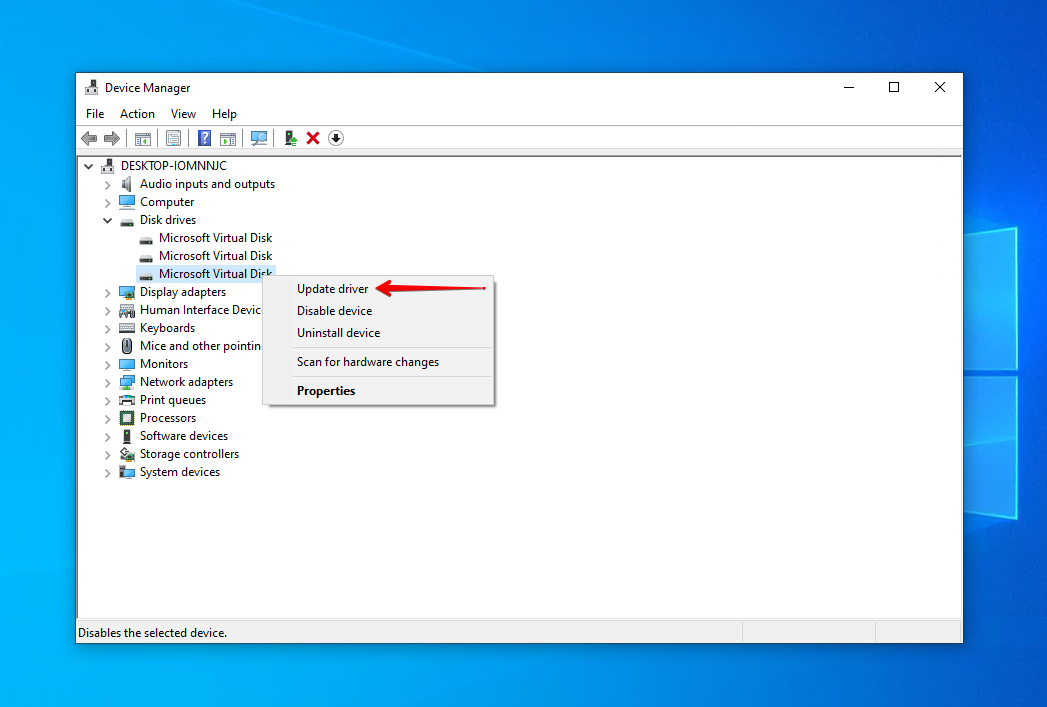Click the Monitors category icon
Viewport: 1047px width, 707px height.
[x=127, y=364]
